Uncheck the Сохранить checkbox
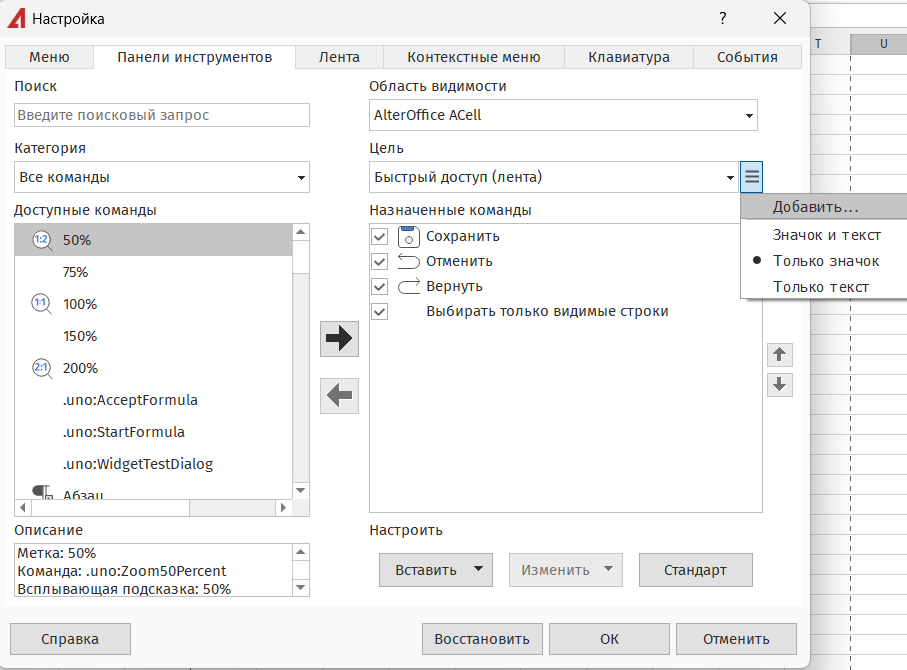The width and height of the screenshot is (907, 670). 379,237
